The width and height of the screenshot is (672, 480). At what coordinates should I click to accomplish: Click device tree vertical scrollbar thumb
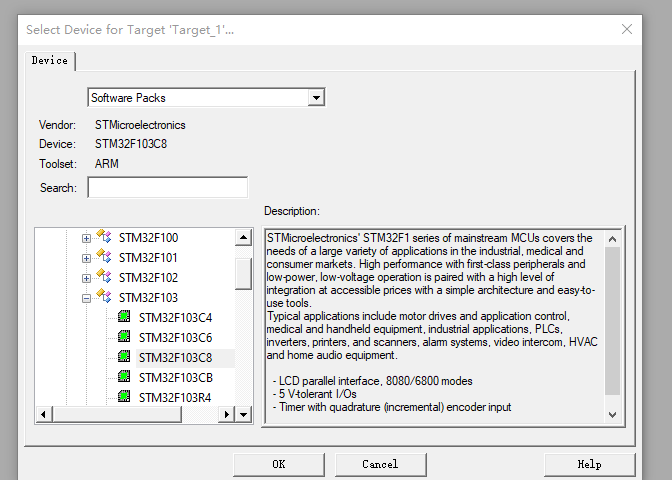pyautogui.click(x=243, y=273)
